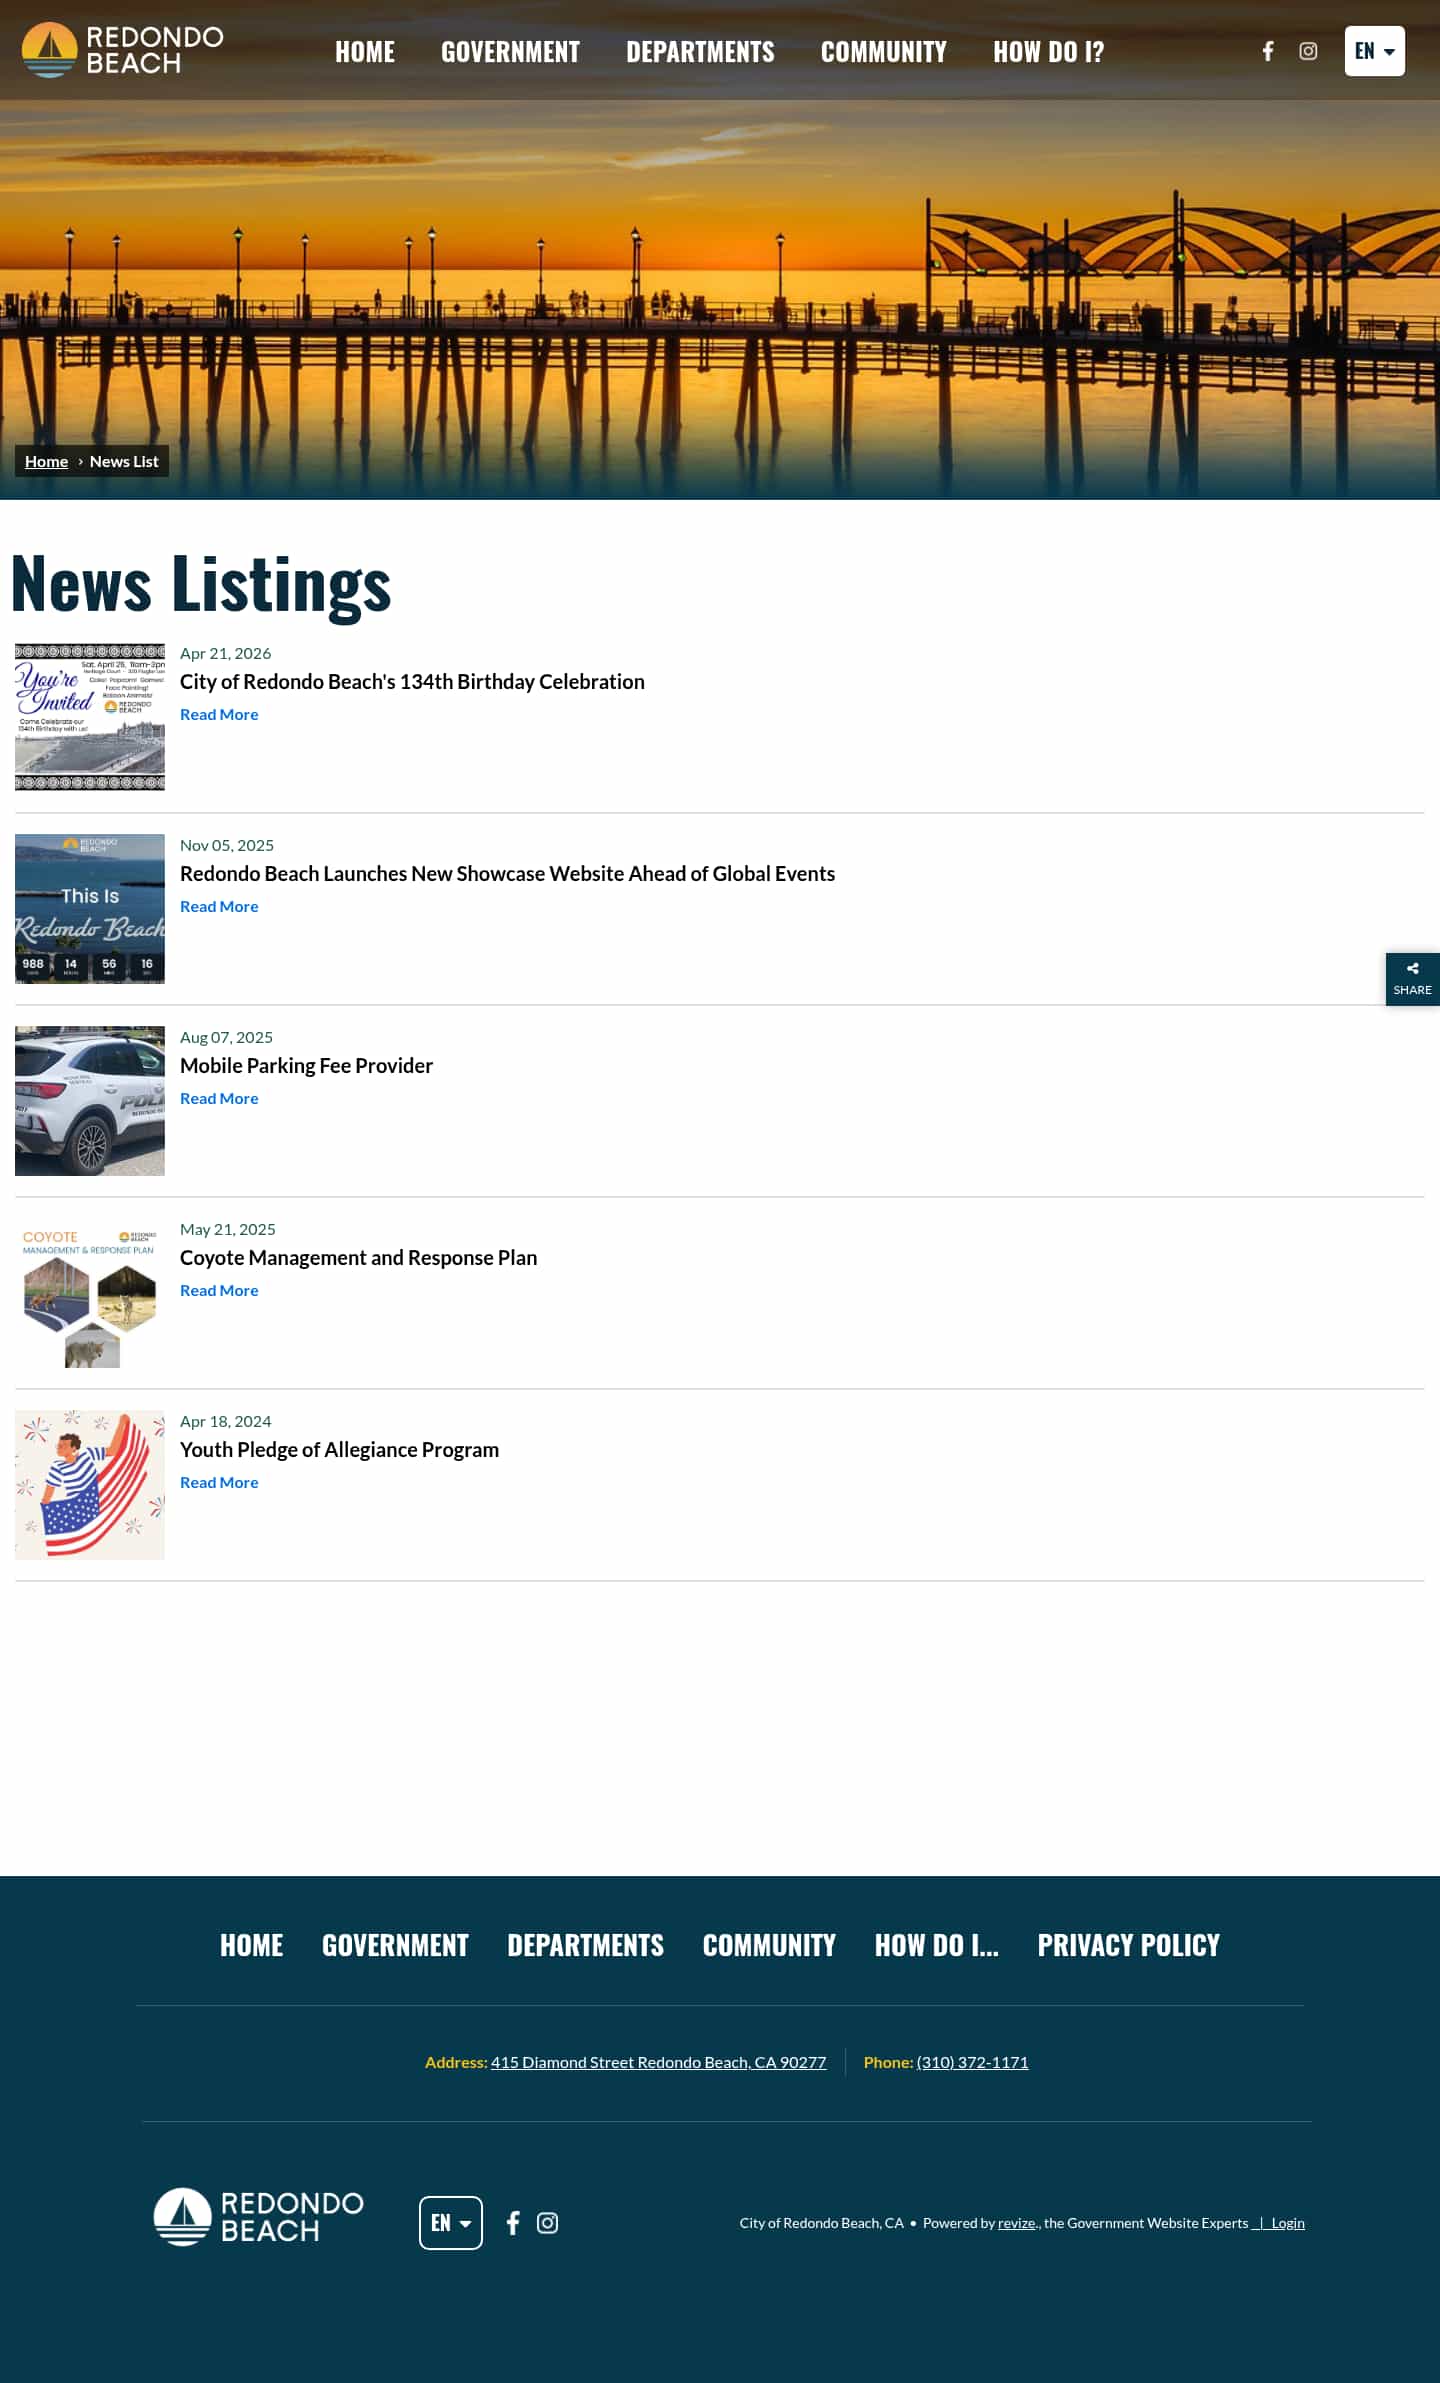This screenshot has height=2383, width=1440.
Task: Select the Nov 05, 2025 date text
Action: click(x=227, y=845)
